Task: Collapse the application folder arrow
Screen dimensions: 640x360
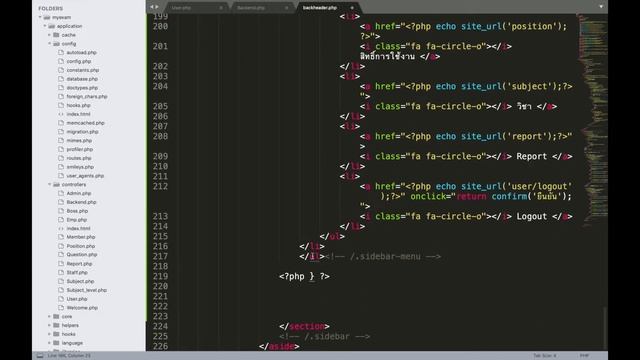Action: 45,26
